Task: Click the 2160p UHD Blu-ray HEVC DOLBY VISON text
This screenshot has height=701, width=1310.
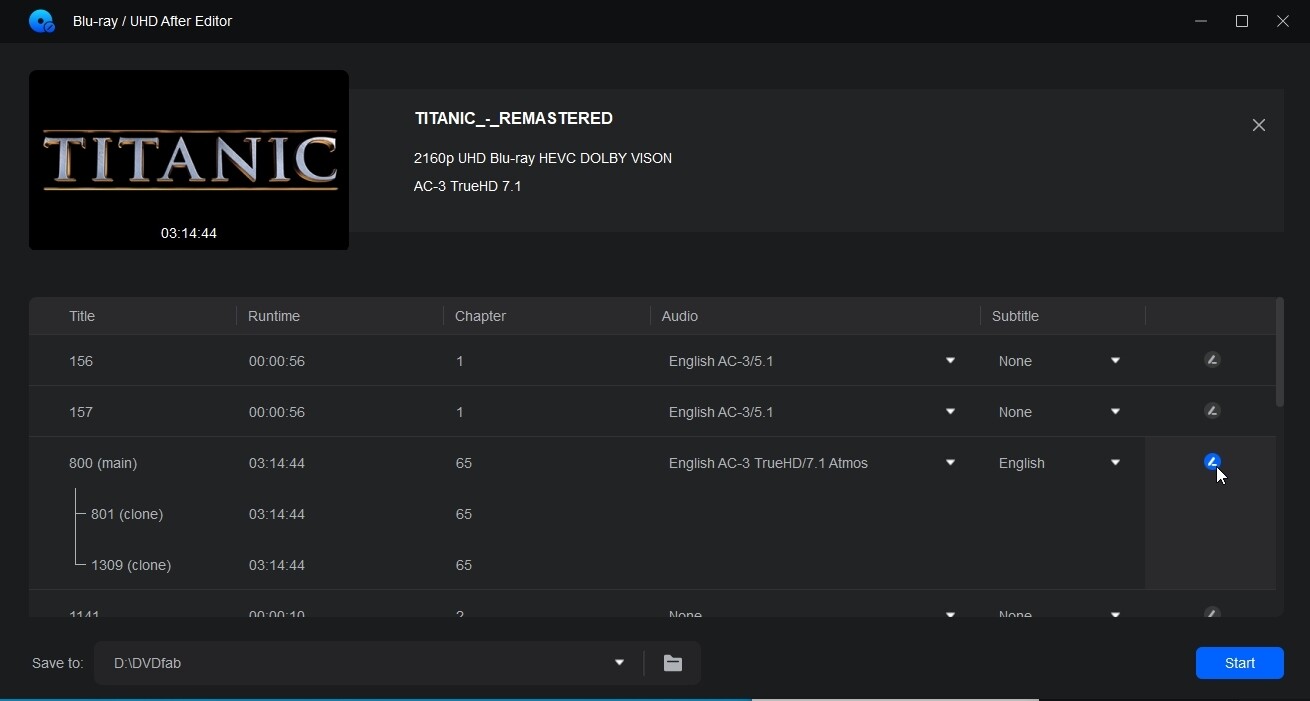Action: tap(543, 158)
